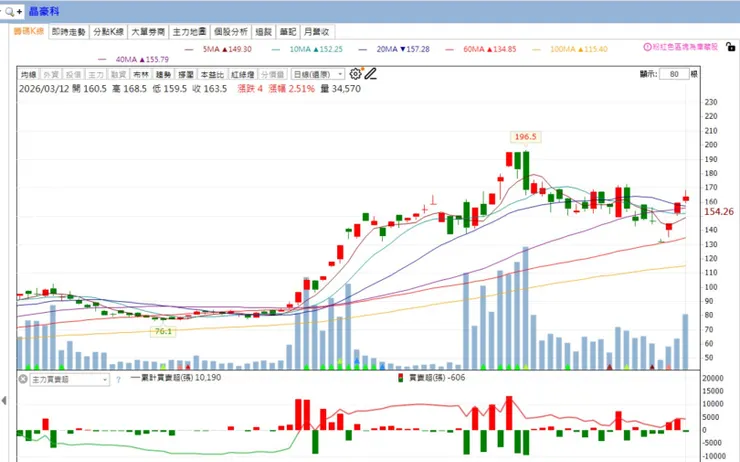Switch to the 主力地圖 tab
Screen dimensions: 740x462
pyautogui.click(x=189, y=32)
